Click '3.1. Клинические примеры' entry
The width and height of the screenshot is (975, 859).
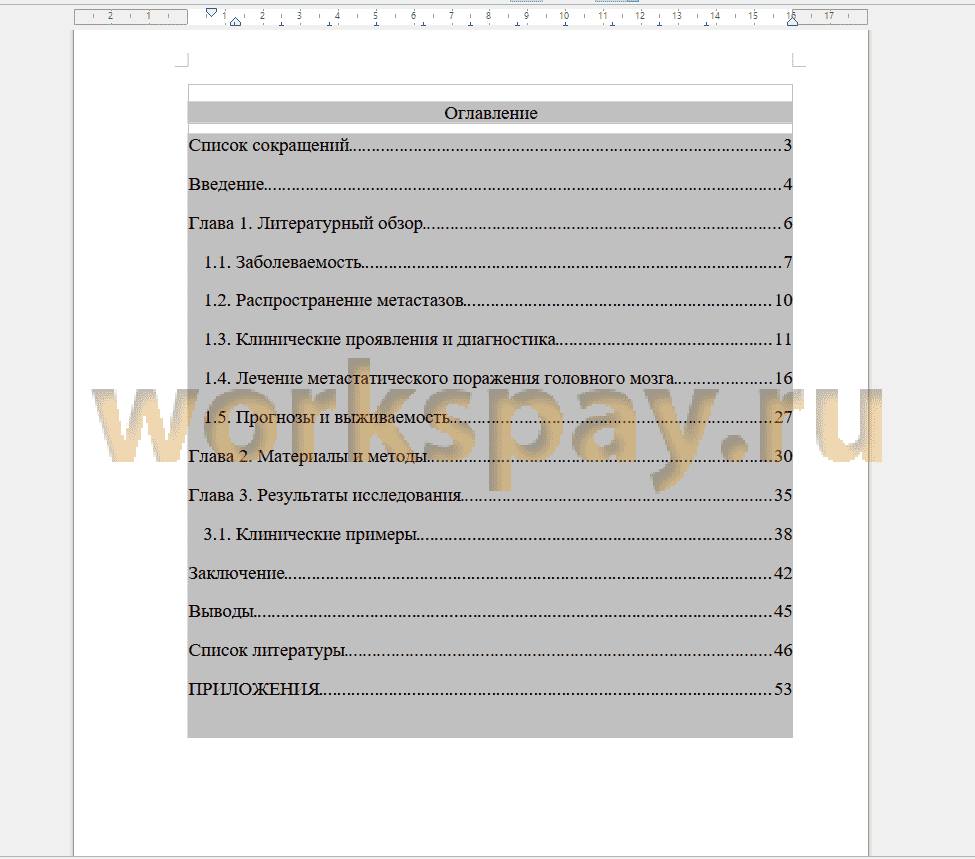(497, 534)
